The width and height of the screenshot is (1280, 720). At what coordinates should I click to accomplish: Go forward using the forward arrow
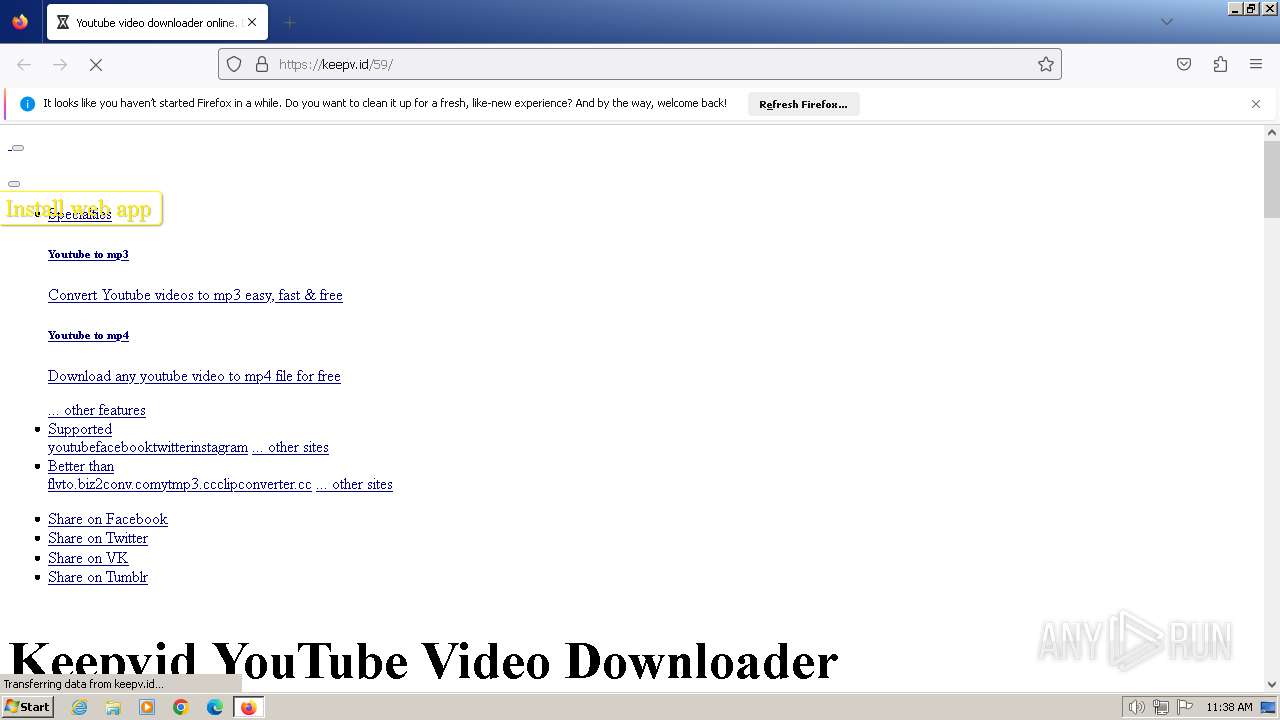(x=60, y=64)
